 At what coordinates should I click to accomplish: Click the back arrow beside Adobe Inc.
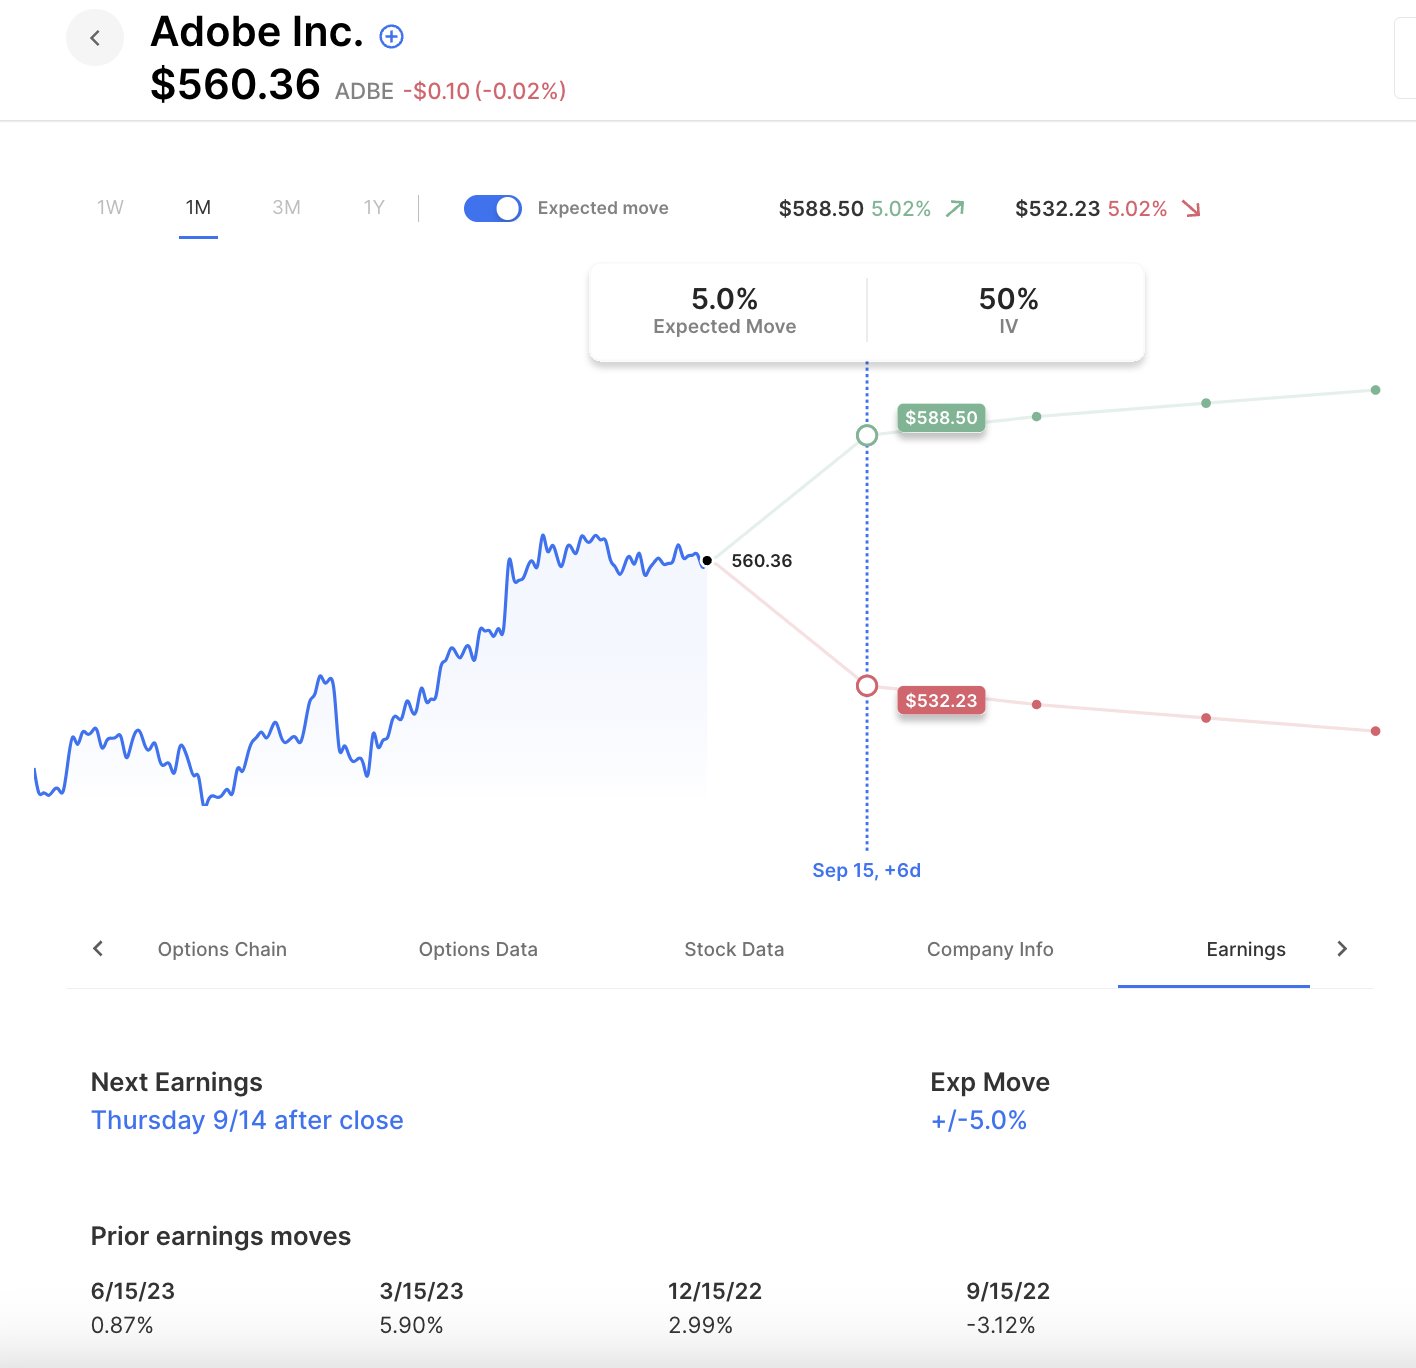point(95,38)
